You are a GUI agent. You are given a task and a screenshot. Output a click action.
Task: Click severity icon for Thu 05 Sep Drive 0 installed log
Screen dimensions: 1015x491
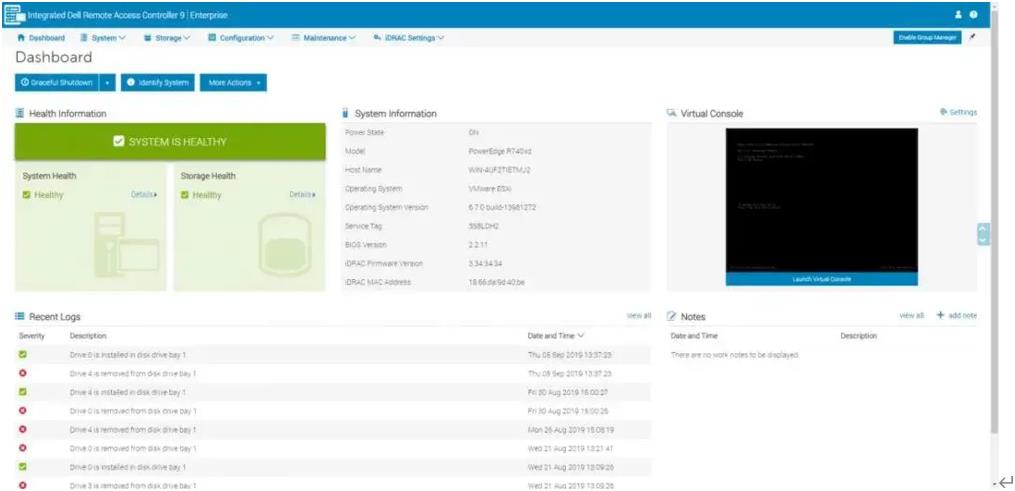pyautogui.click(x=23, y=355)
